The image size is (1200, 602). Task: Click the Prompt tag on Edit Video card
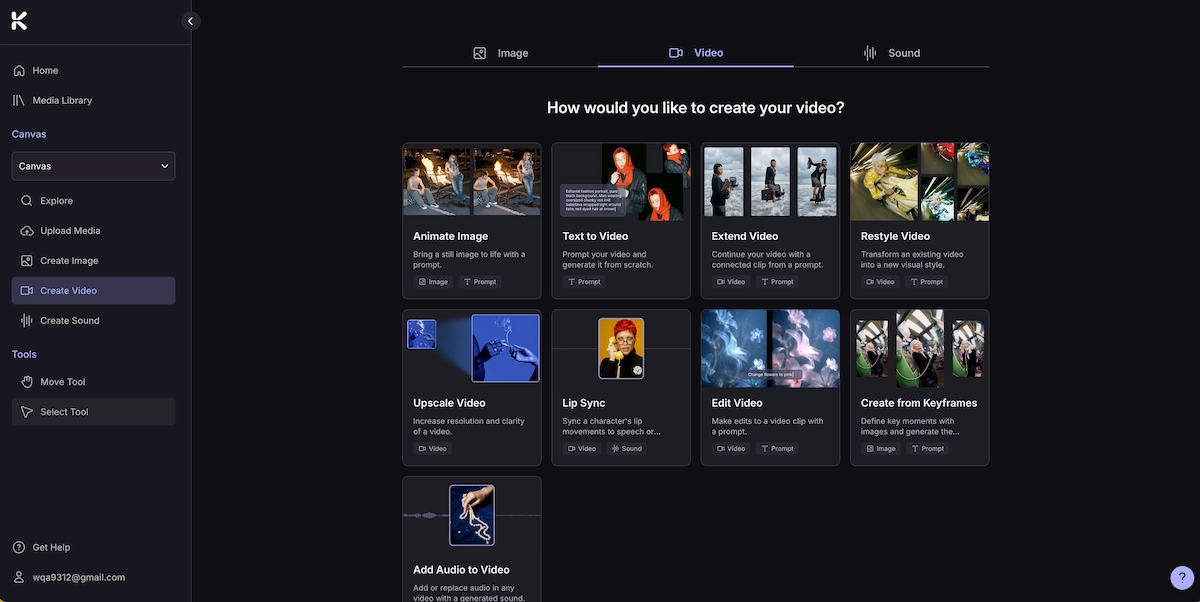[x=778, y=449]
